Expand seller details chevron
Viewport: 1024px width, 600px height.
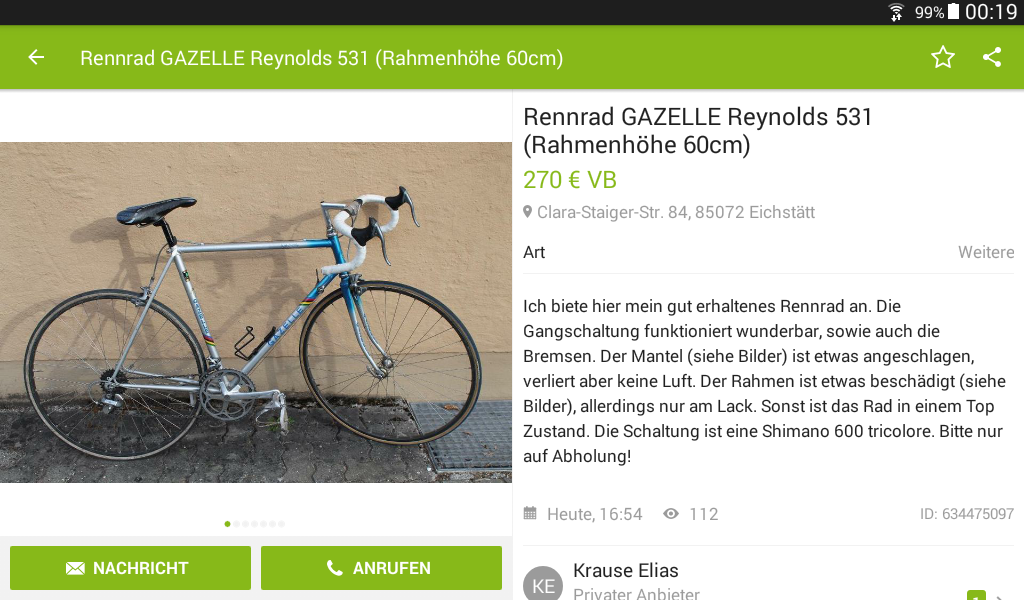click(x=999, y=595)
